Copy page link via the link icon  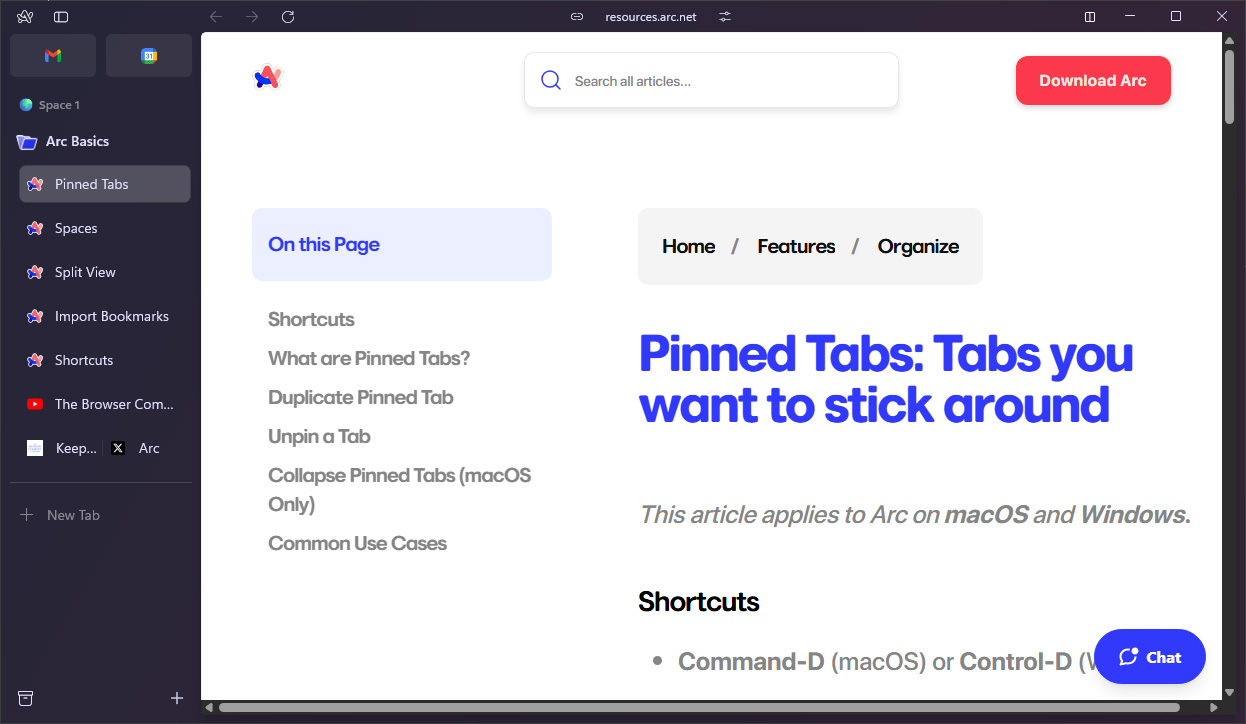[x=577, y=17]
